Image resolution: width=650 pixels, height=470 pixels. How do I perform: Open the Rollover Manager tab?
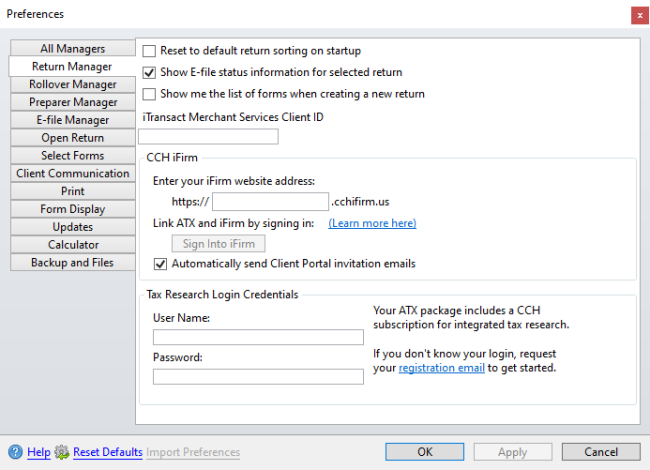(73, 84)
